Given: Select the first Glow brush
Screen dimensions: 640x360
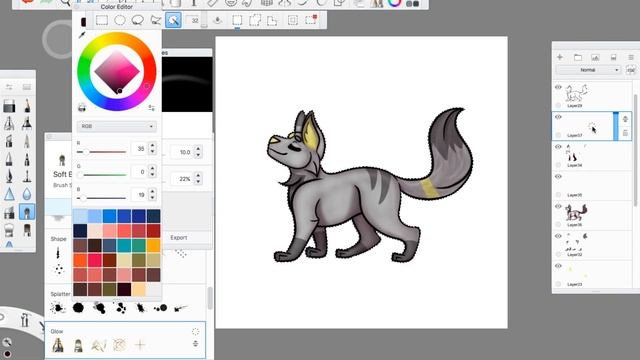Looking at the screenshot, I should [58, 345].
